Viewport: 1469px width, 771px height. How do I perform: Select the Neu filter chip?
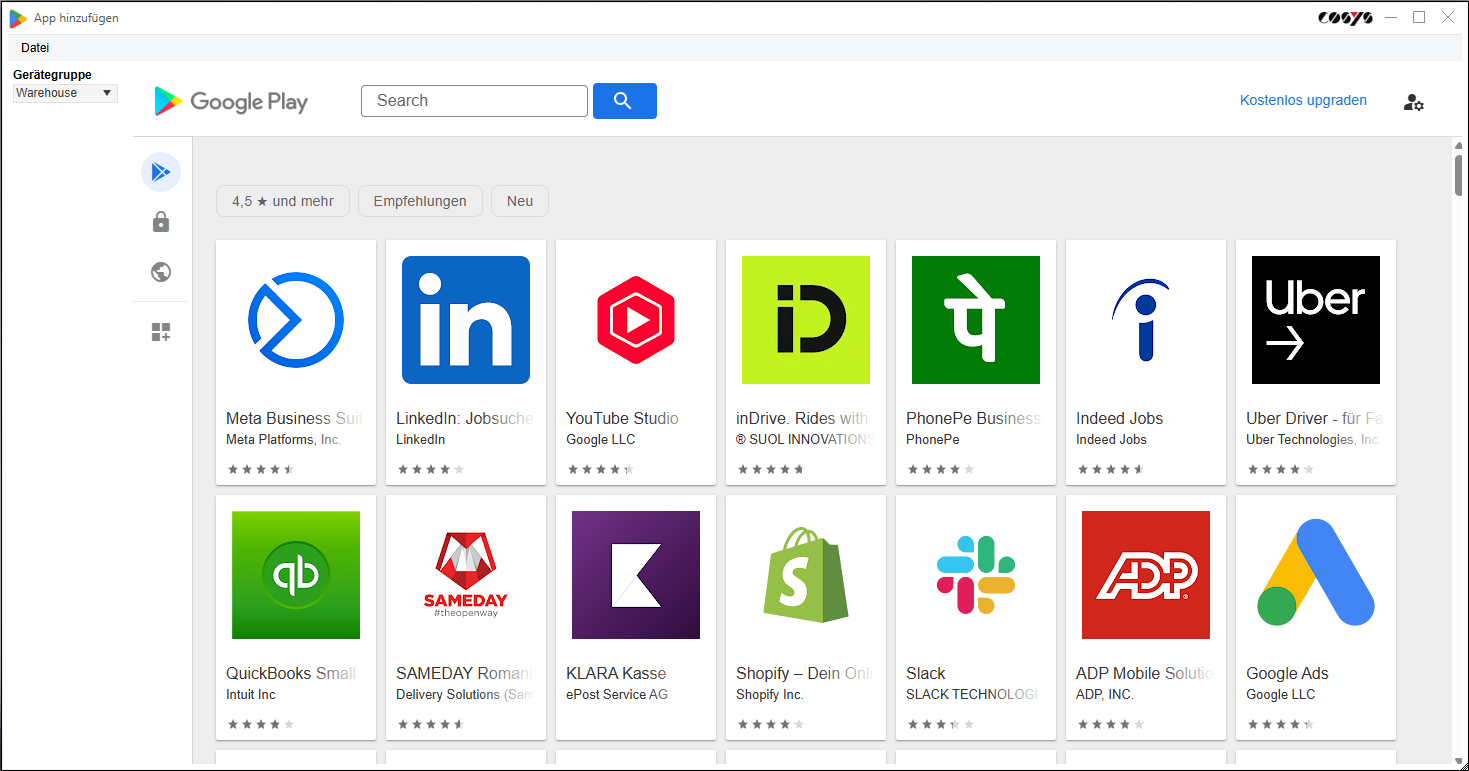[x=520, y=201]
